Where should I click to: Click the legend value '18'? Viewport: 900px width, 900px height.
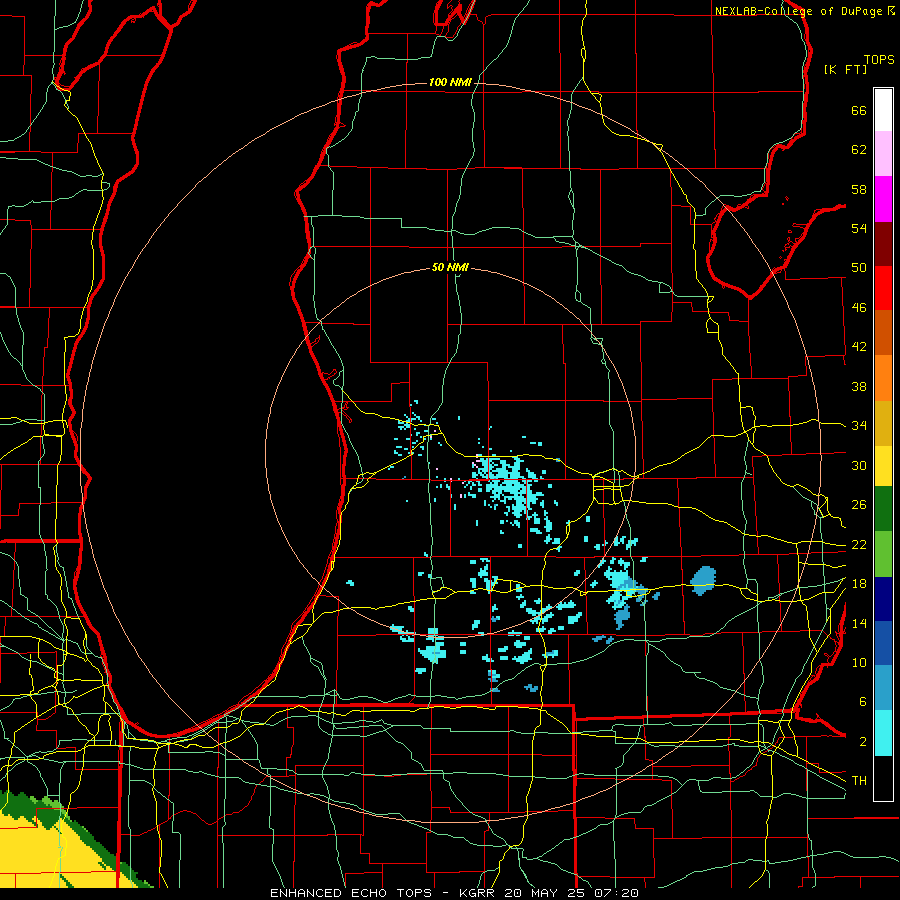point(859,584)
